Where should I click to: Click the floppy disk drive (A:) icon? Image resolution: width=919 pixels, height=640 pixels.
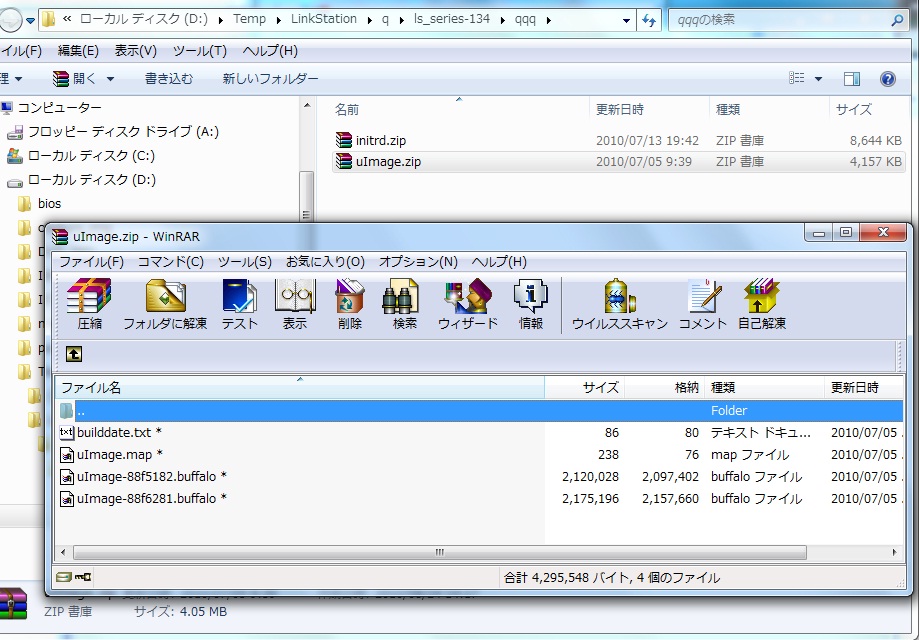click(15, 132)
